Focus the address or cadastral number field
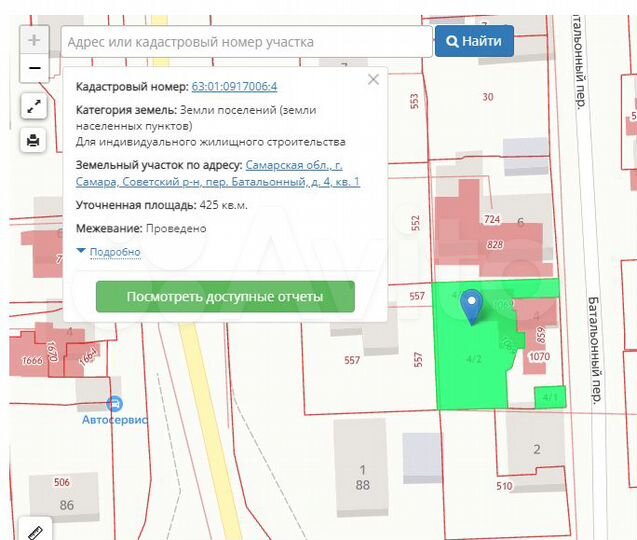The width and height of the screenshot is (637, 540). [246, 42]
